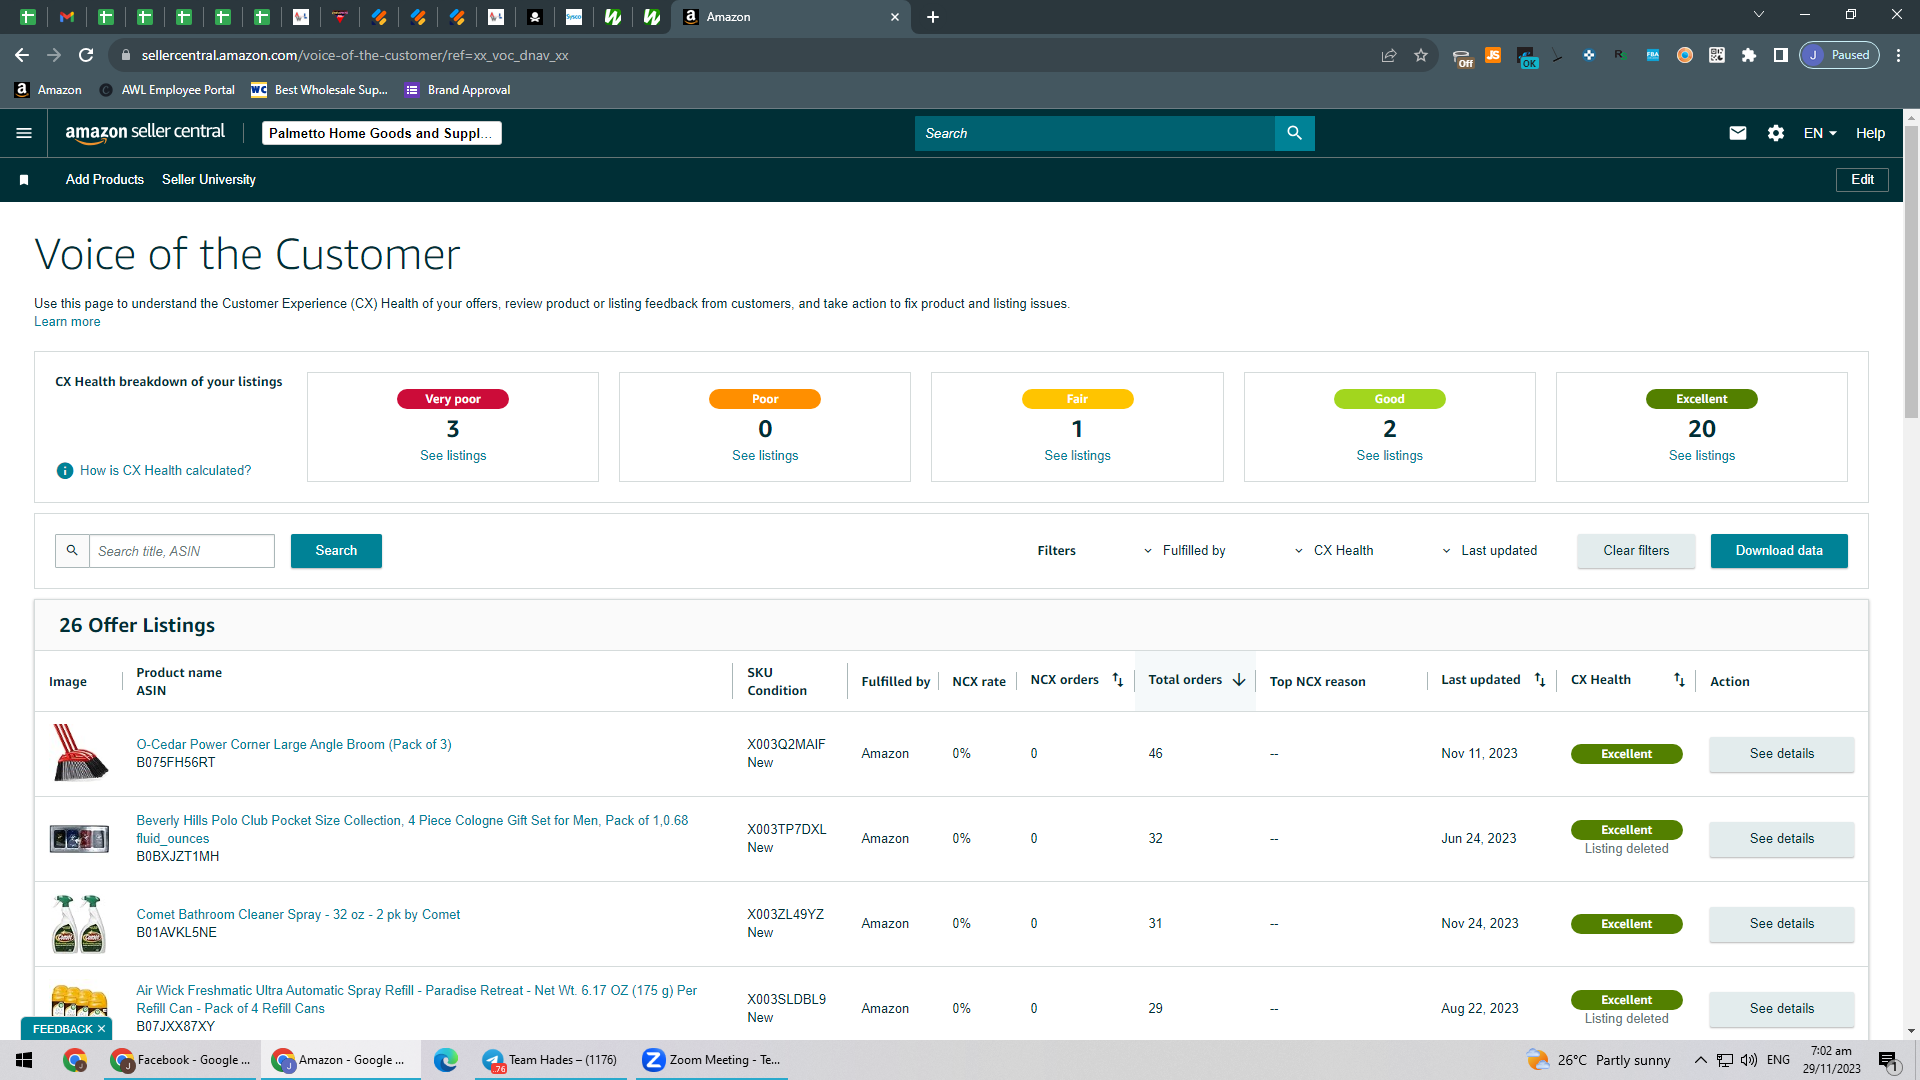Open the messages envelope icon
Image resolution: width=1920 pixels, height=1080 pixels.
click(1738, 133)
